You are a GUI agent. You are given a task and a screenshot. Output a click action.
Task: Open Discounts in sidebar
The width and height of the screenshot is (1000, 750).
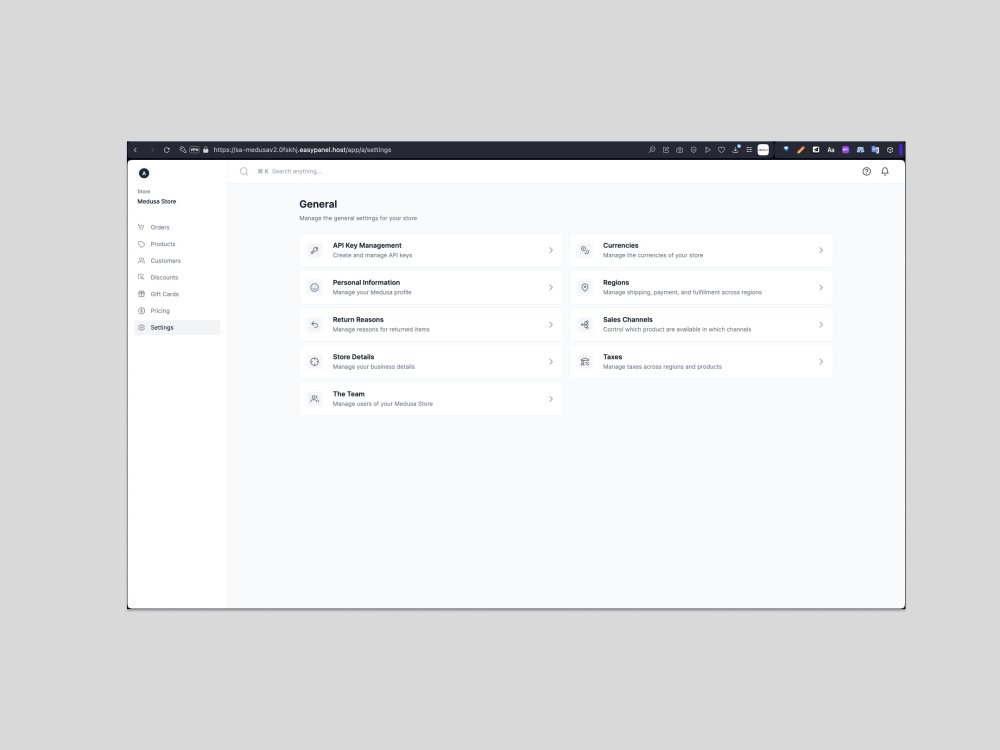click(177, 277)
